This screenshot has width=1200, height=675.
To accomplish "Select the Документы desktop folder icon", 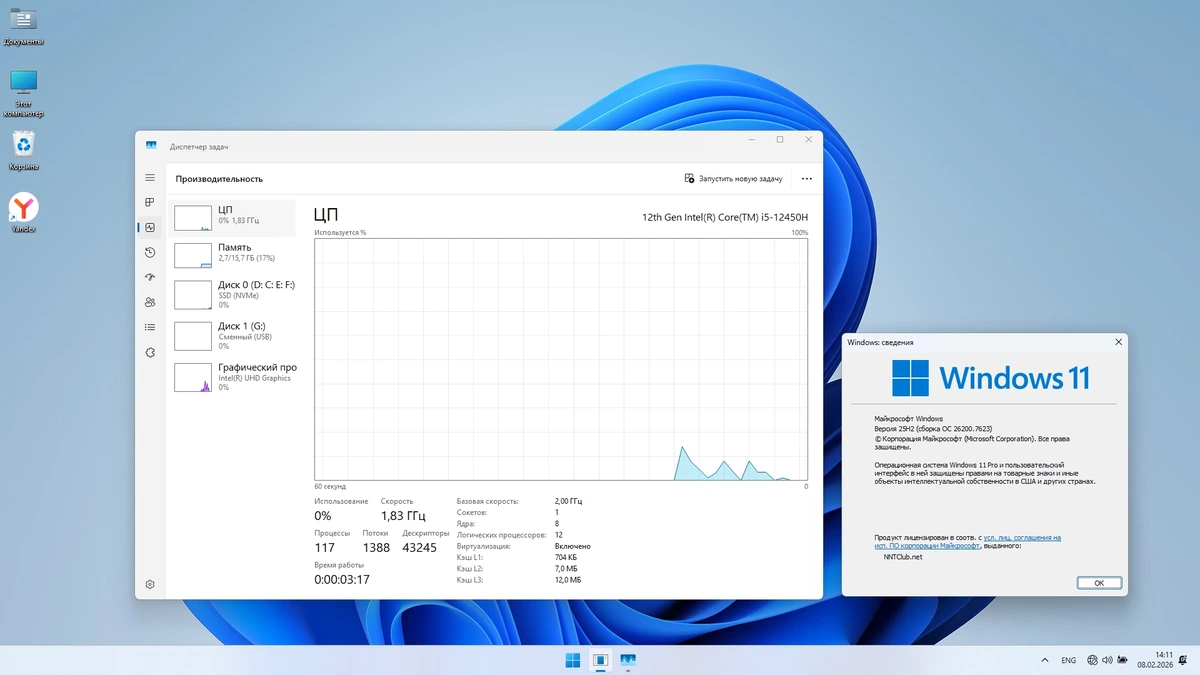I will pyautogui.click(x=23, y=27).
